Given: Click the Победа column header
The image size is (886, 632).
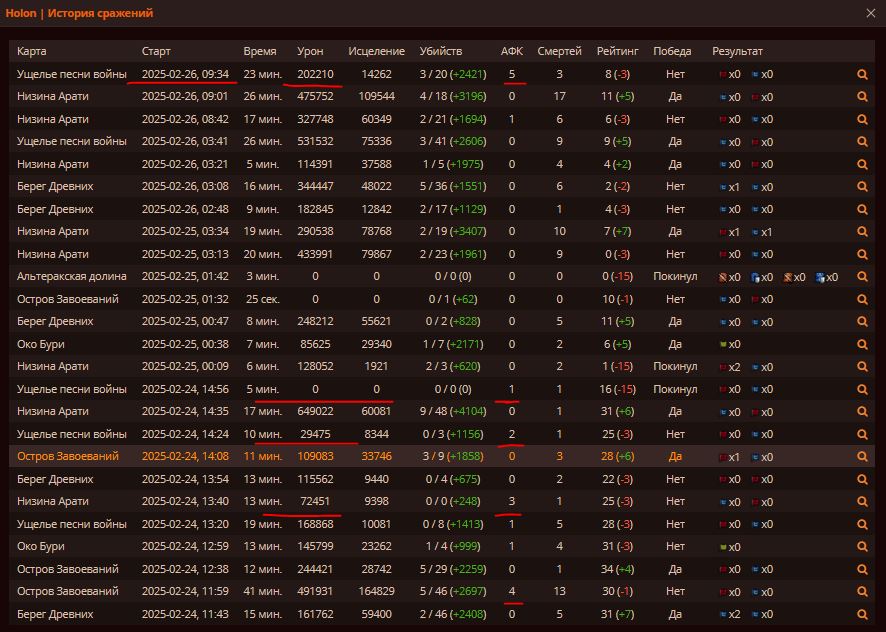Looking at the screenshot, I should click(x=672, y=51).
